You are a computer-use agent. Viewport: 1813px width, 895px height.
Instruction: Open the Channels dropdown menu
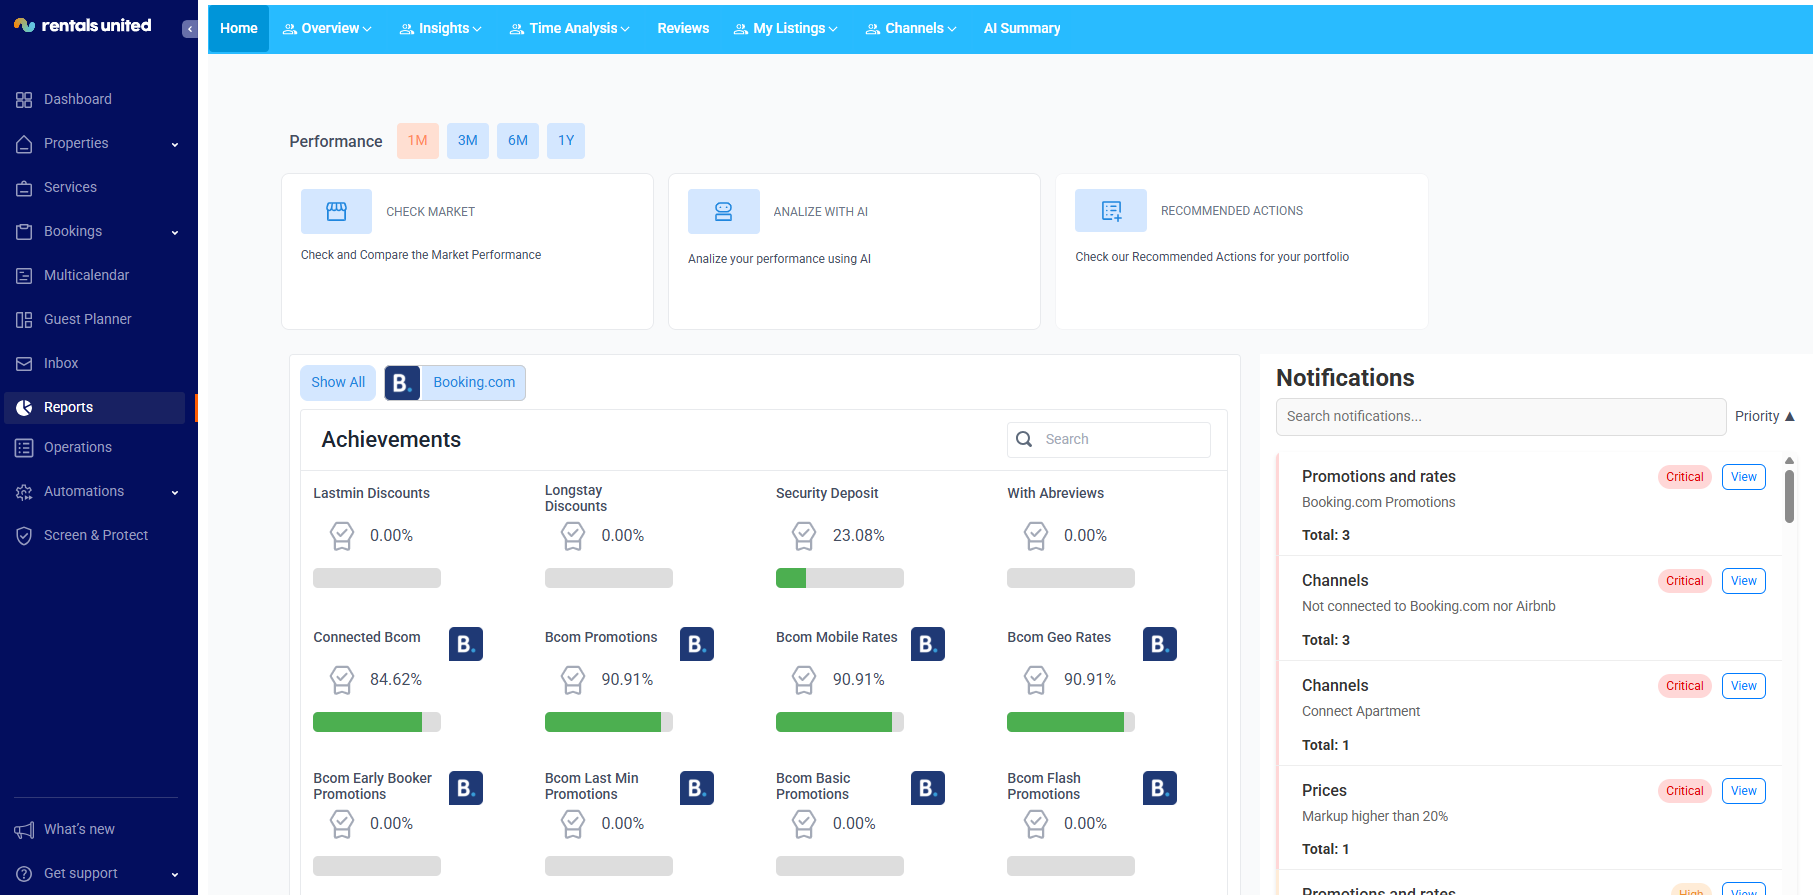coord(911,28)
